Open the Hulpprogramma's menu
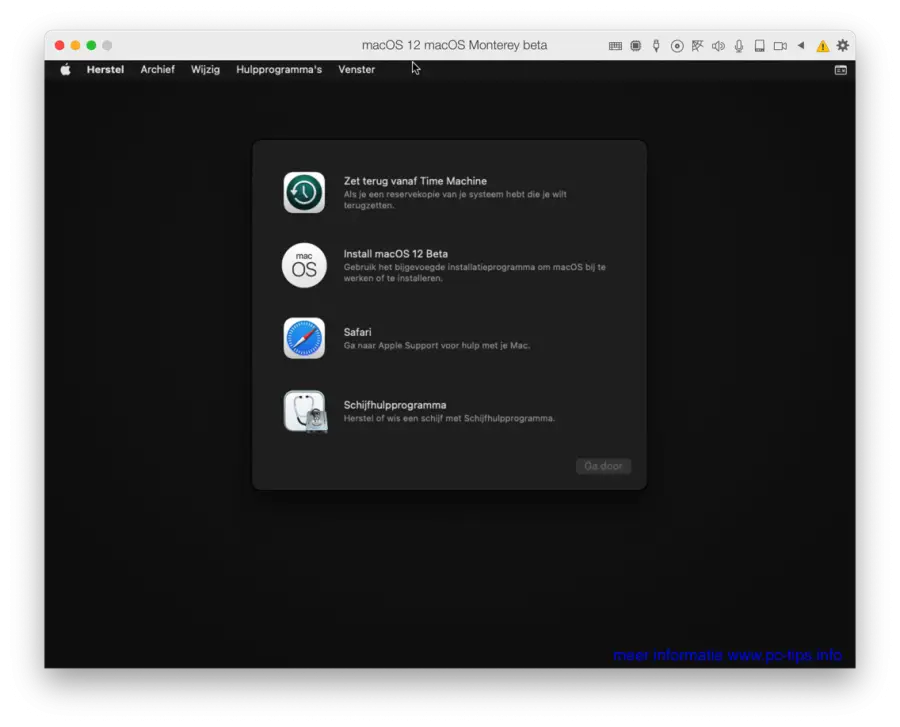900x727 pixels. pos(279,69)
